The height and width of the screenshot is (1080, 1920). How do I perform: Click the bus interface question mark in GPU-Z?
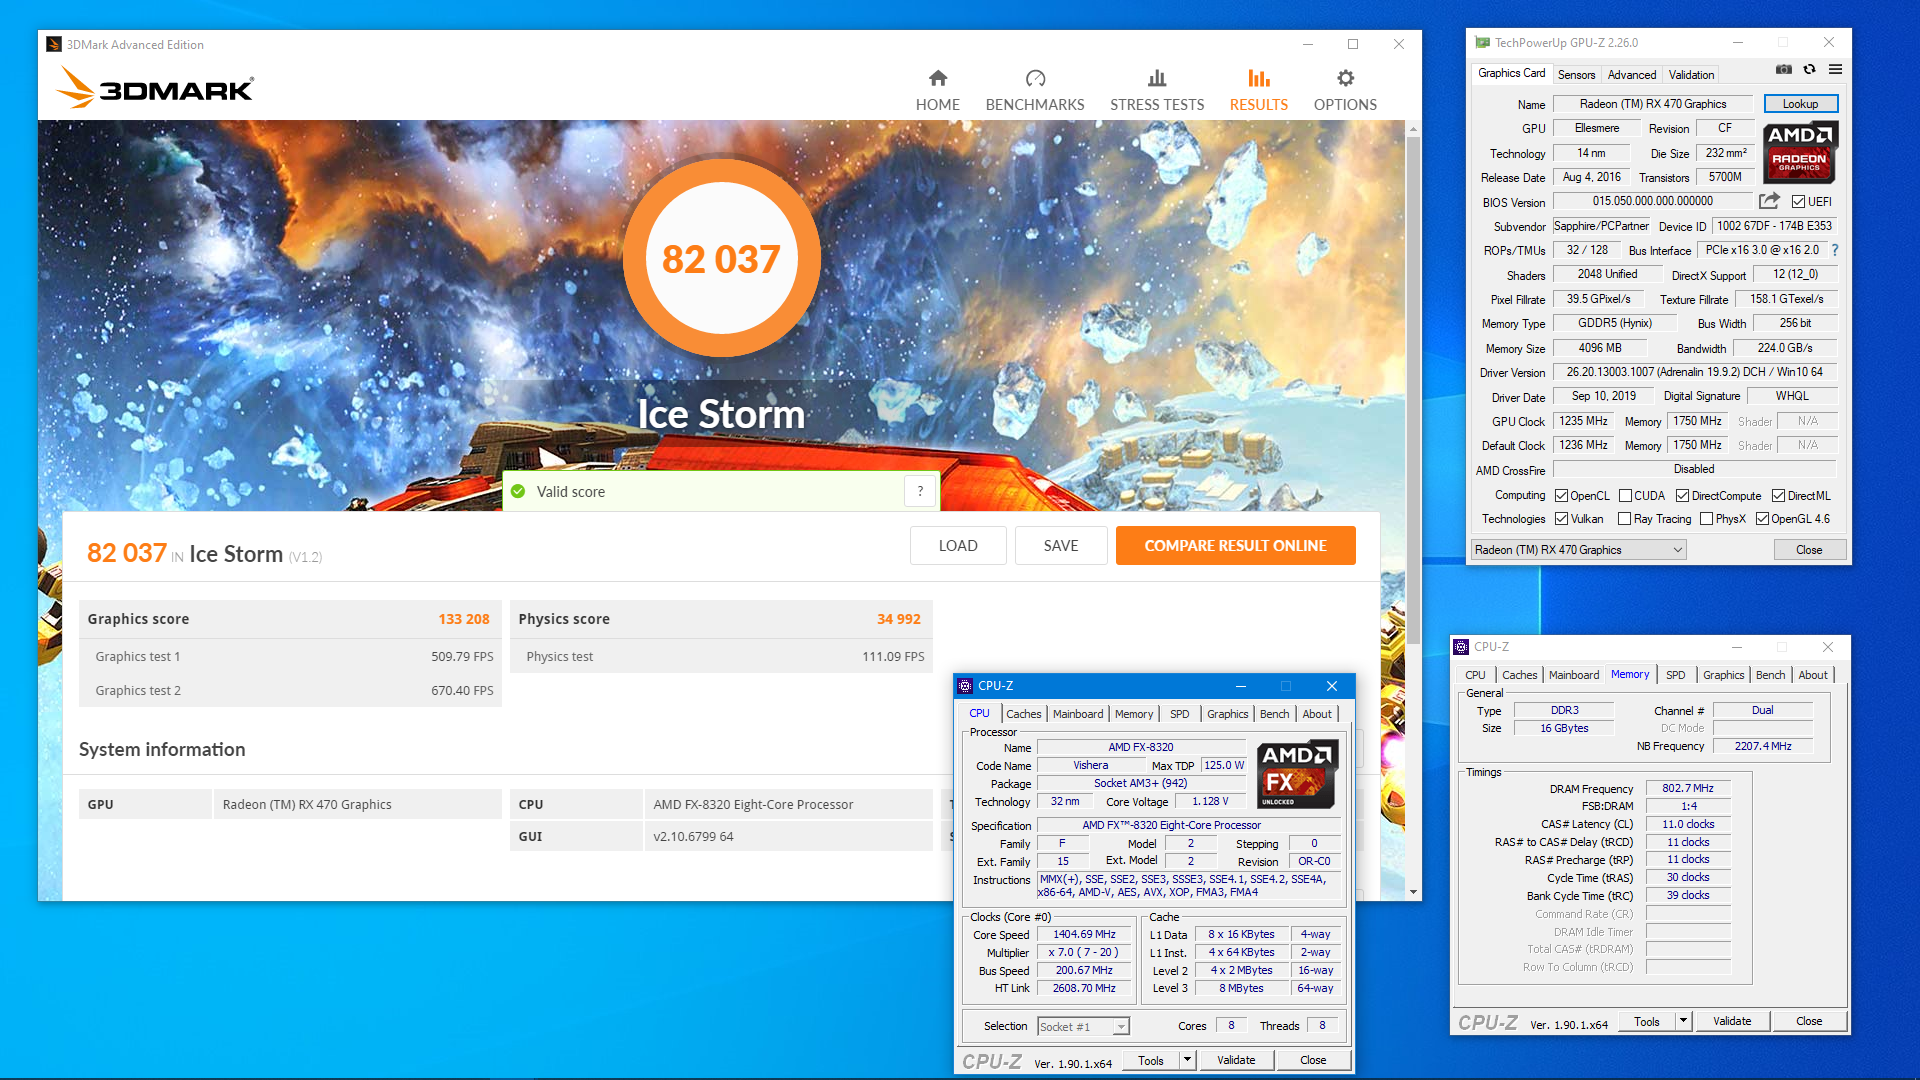(1835, 250)
